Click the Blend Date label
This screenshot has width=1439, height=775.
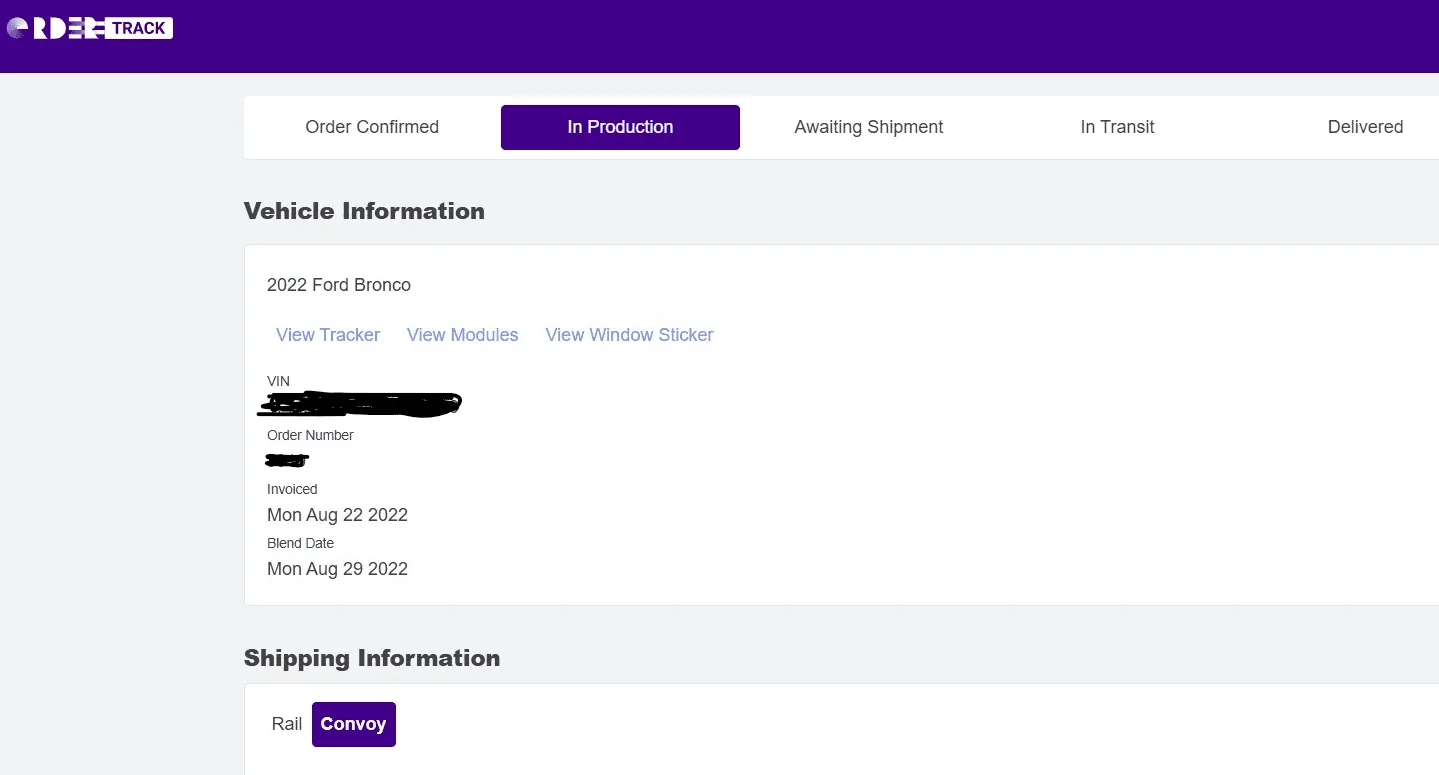click(300, 543)
